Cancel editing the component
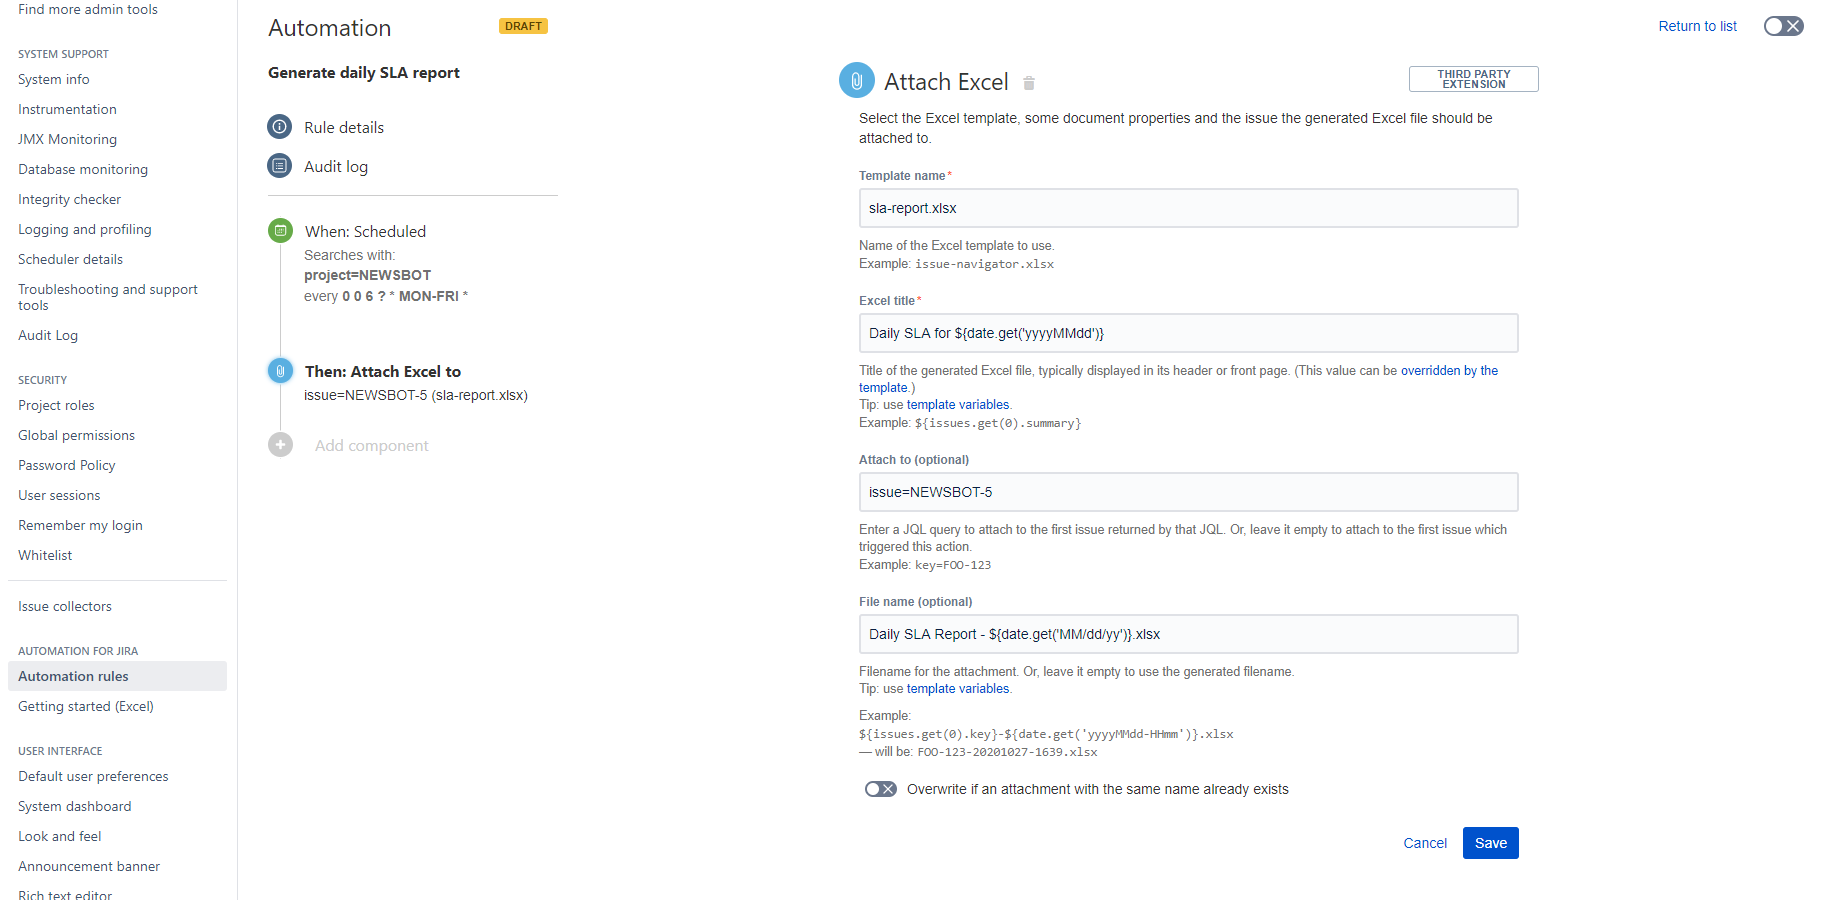Screen dimensions: 1840x900 tap(1425, 843)
